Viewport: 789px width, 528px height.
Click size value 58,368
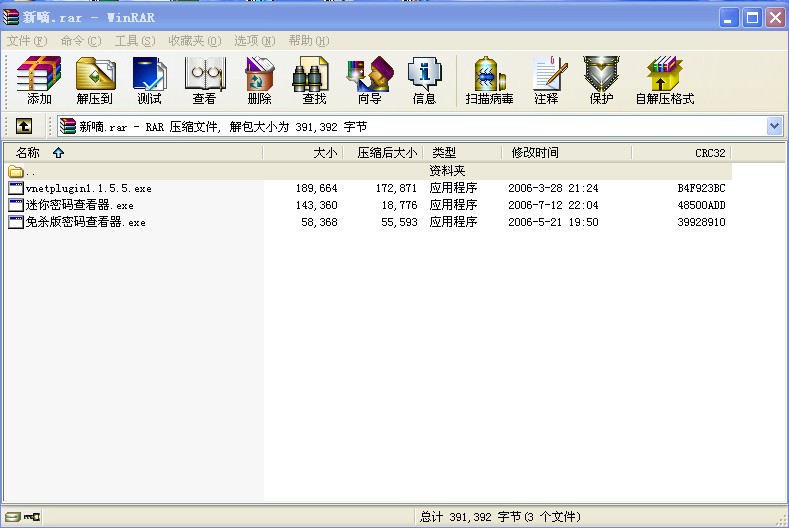tap(319, 222)
